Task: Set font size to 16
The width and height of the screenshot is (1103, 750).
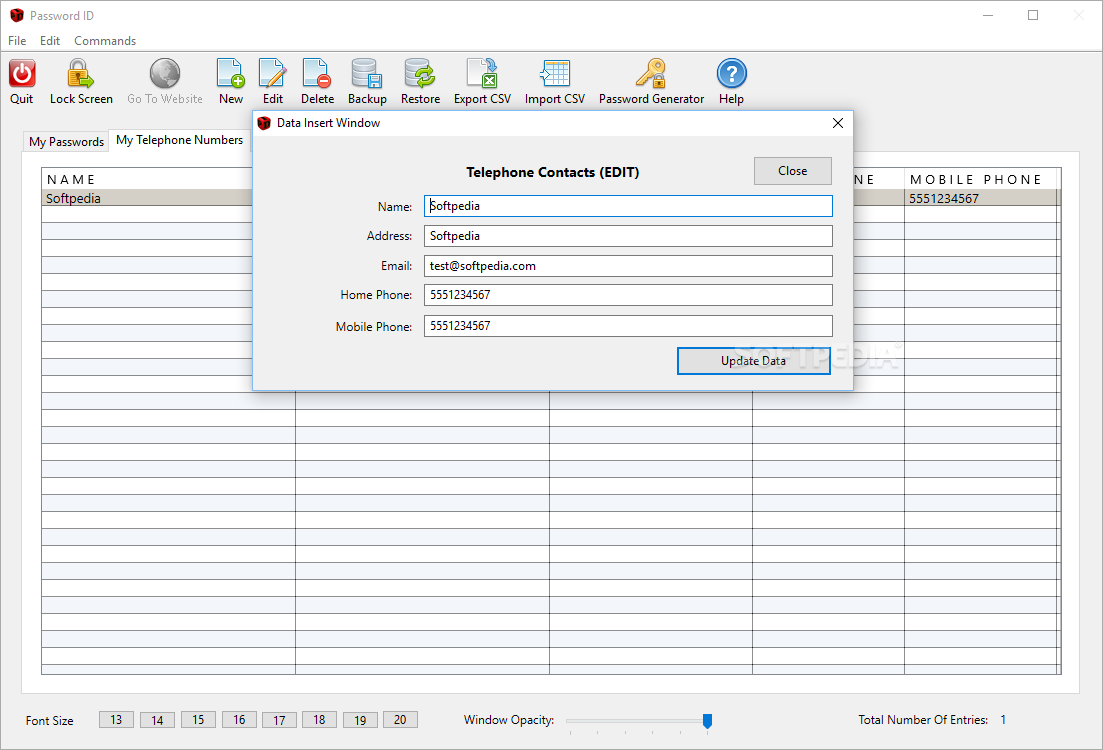Action: coord(239,720)
